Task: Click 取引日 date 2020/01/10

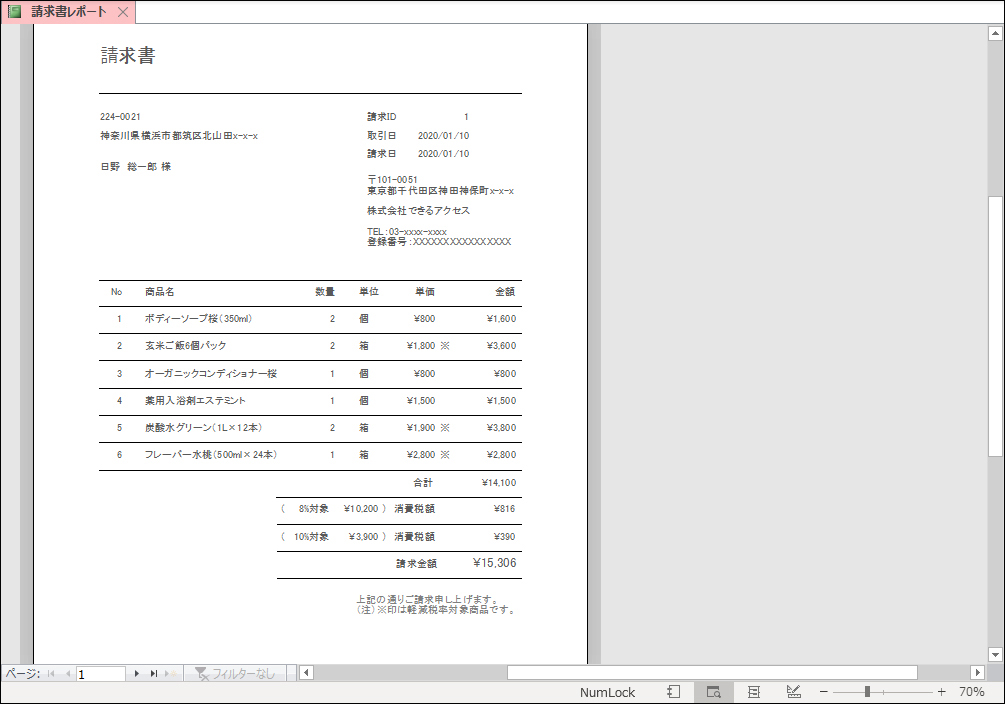Action: coord(444,136)
